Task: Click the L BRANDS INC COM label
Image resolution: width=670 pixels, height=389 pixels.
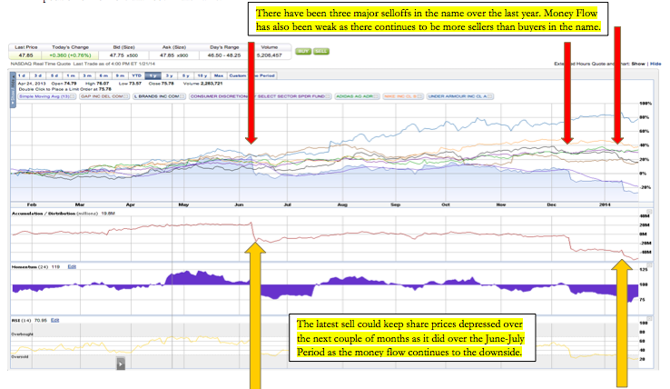Action: (156, 97)
